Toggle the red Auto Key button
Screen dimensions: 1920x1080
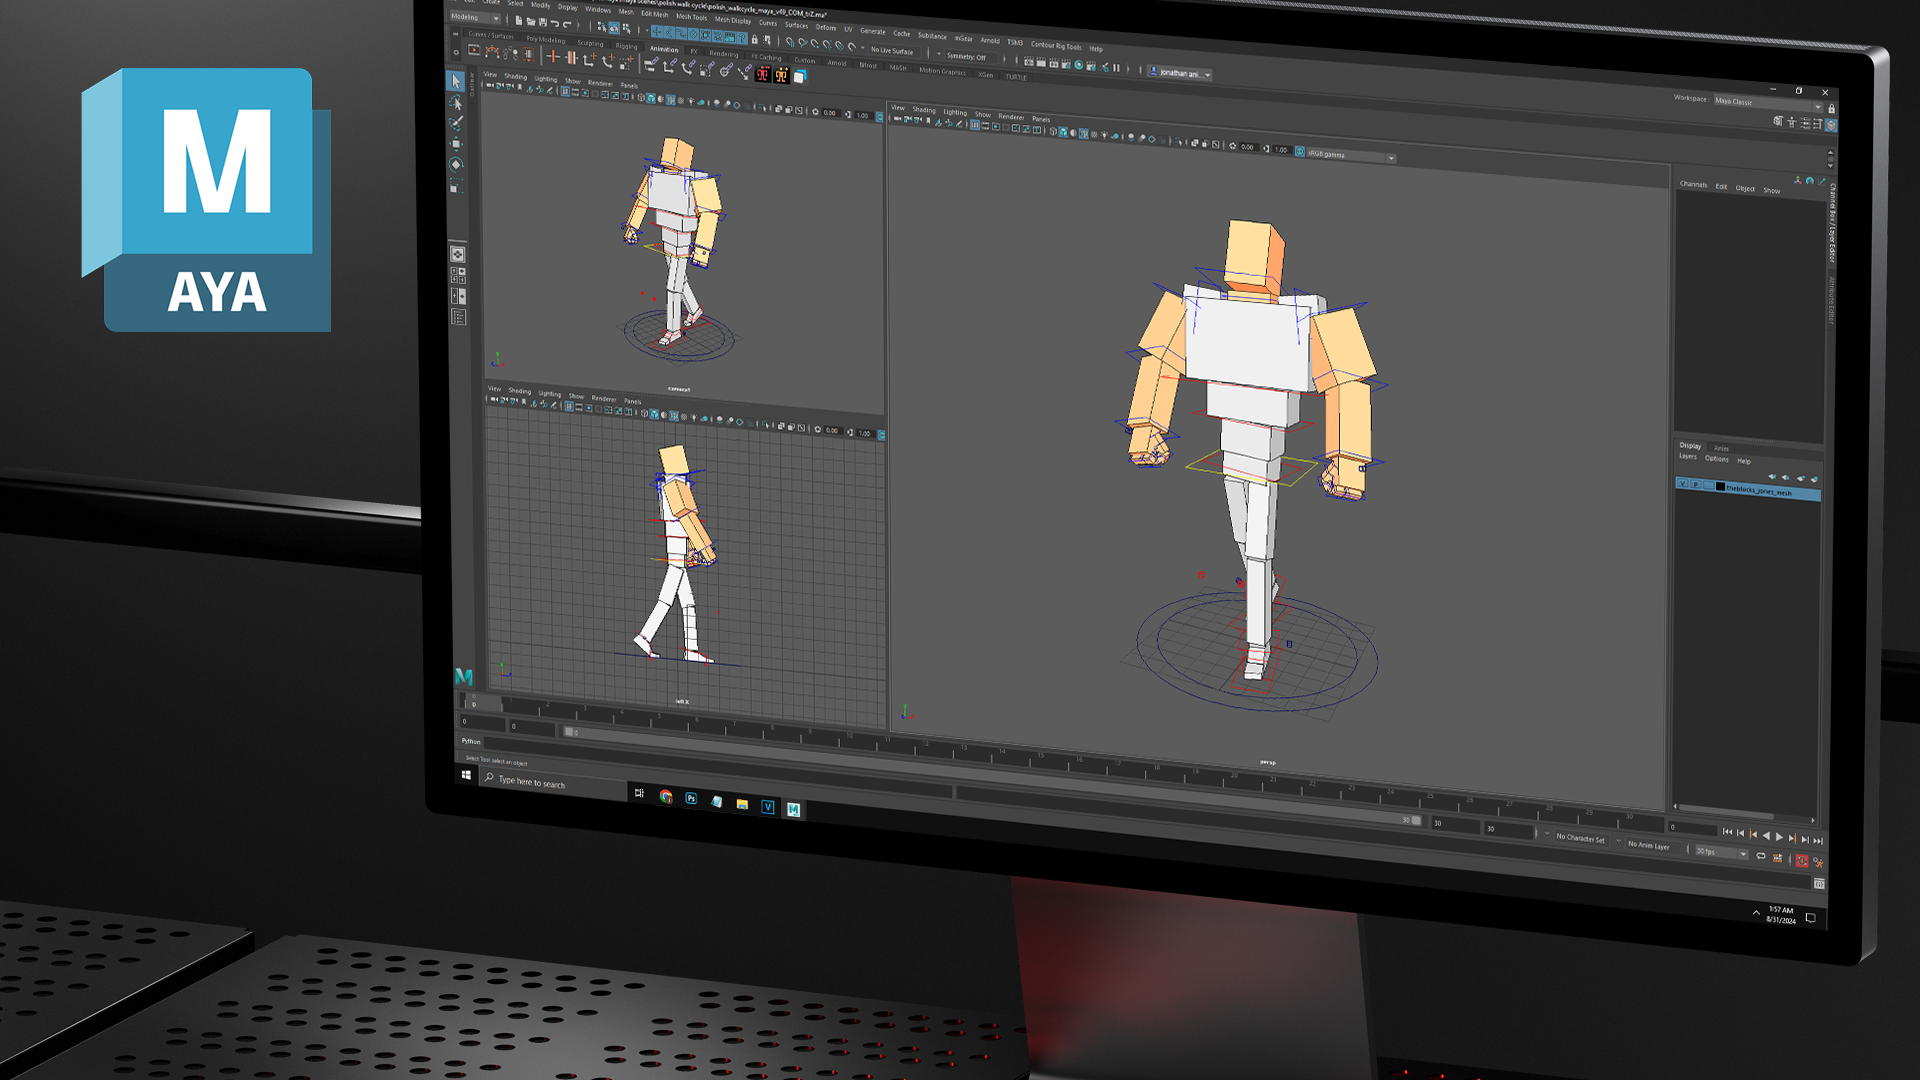tap(1802, 860)
